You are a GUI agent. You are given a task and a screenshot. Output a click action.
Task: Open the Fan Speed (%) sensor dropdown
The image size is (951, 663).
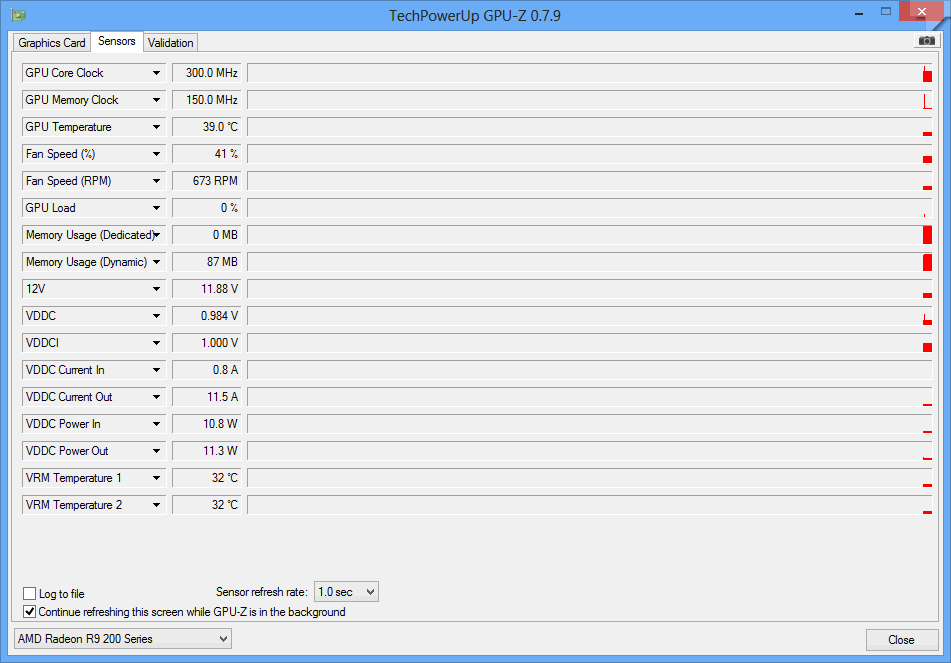[94, 153]
